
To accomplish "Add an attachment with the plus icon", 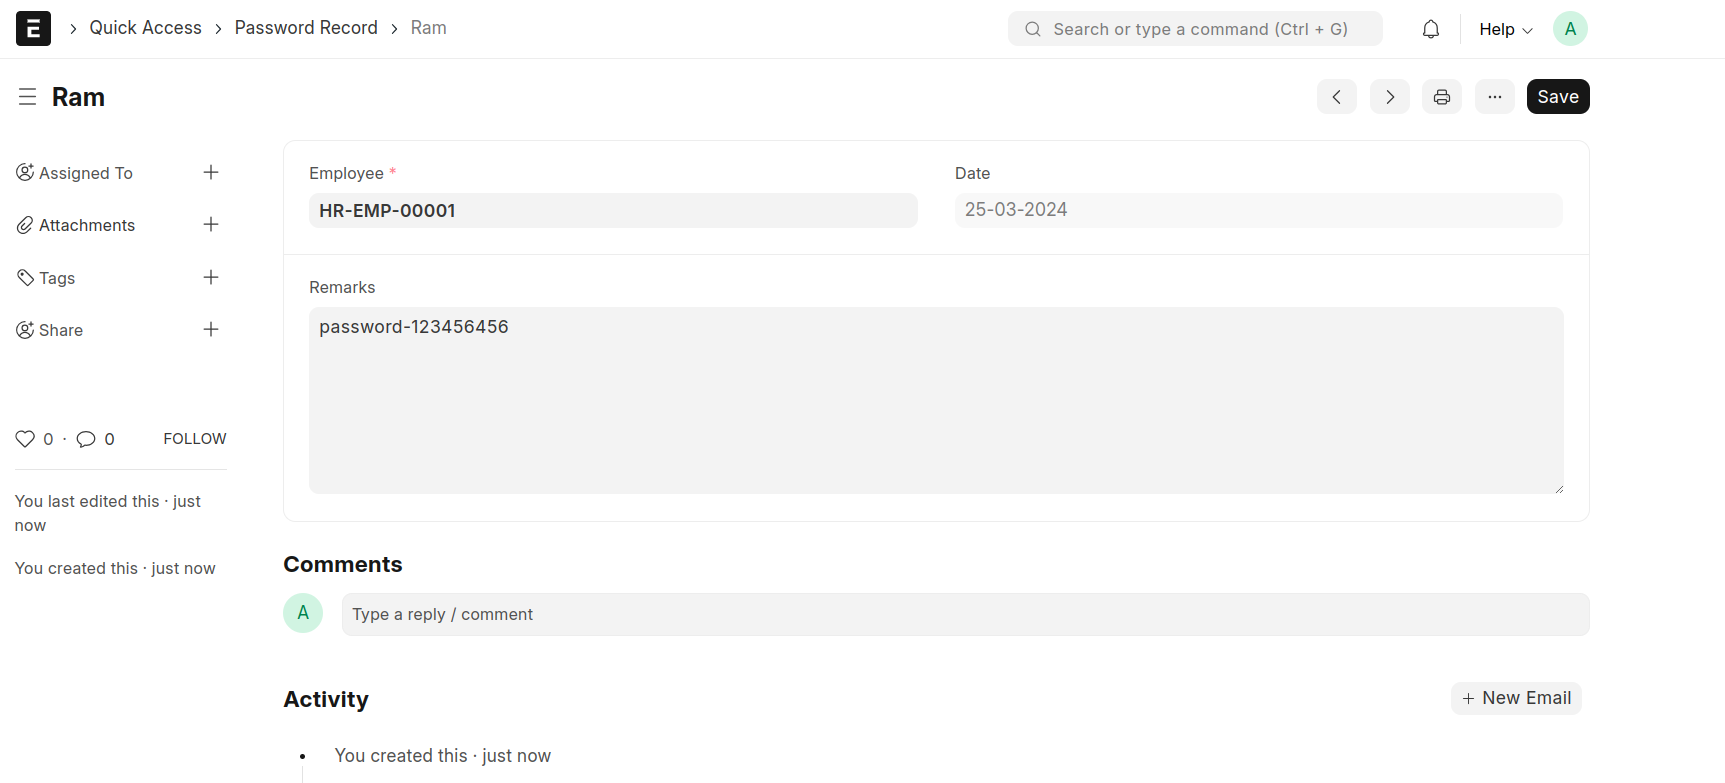I will coord(211,225).
